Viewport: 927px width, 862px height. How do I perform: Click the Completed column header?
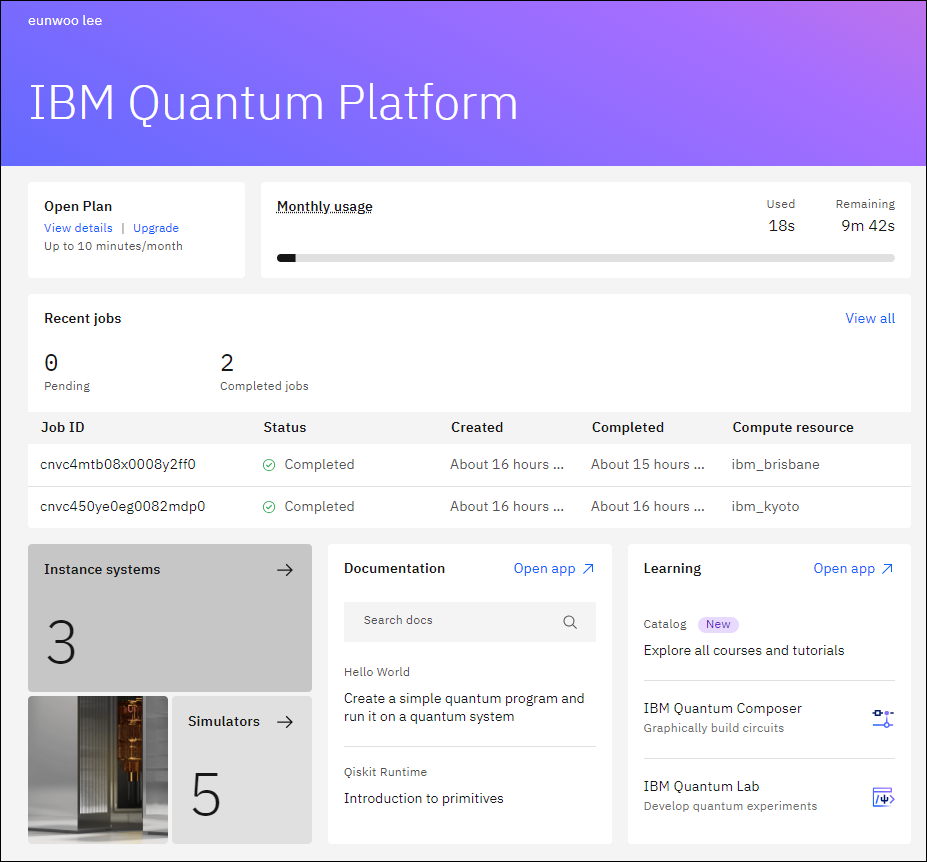(627, 427)
